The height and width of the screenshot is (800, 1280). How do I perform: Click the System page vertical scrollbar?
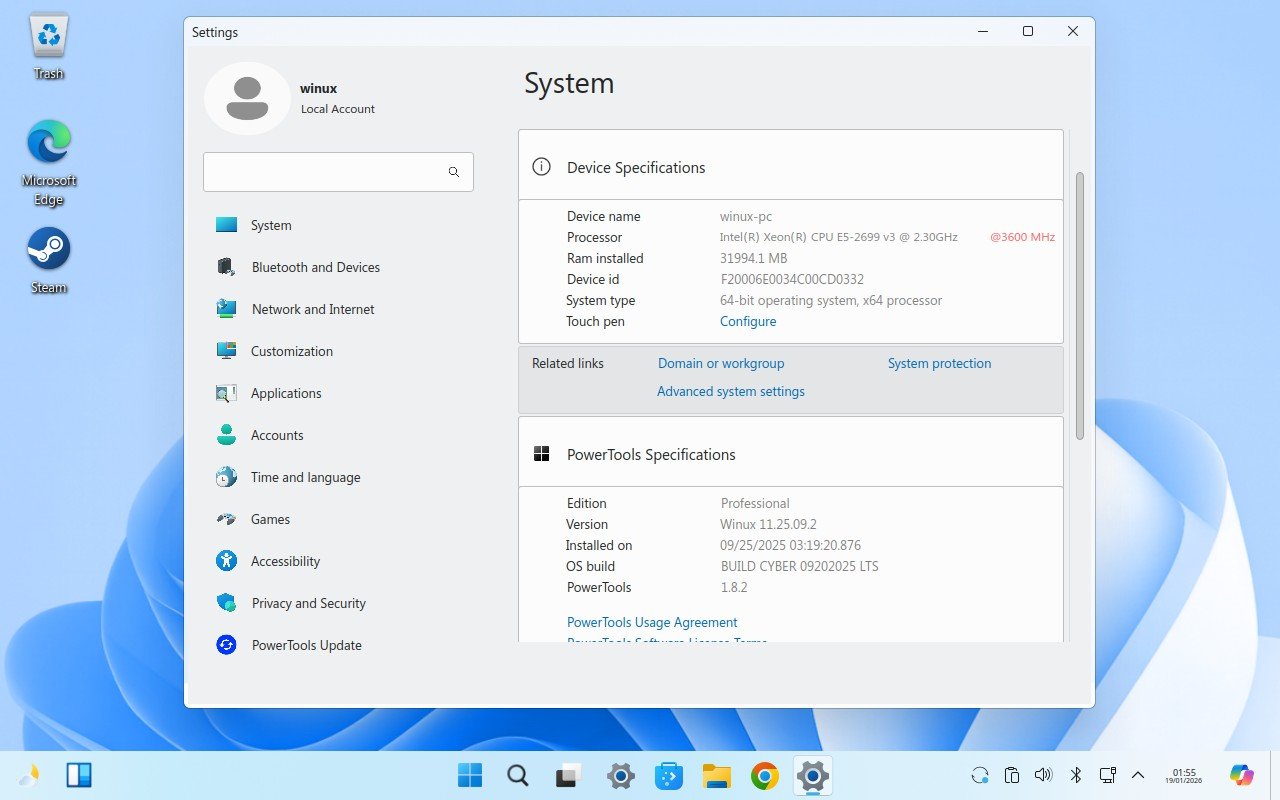1079,305
